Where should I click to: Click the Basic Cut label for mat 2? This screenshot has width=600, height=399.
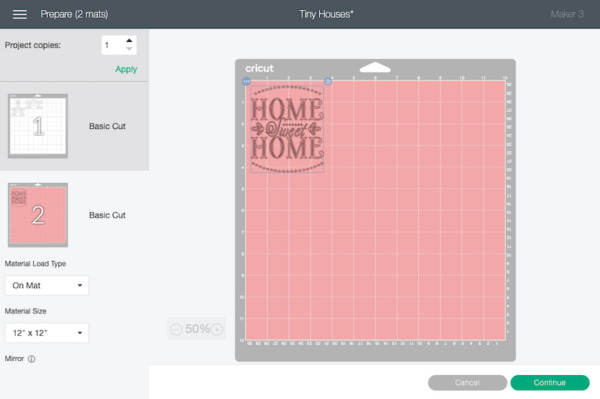pyautogui.click(x=107, y=215)
